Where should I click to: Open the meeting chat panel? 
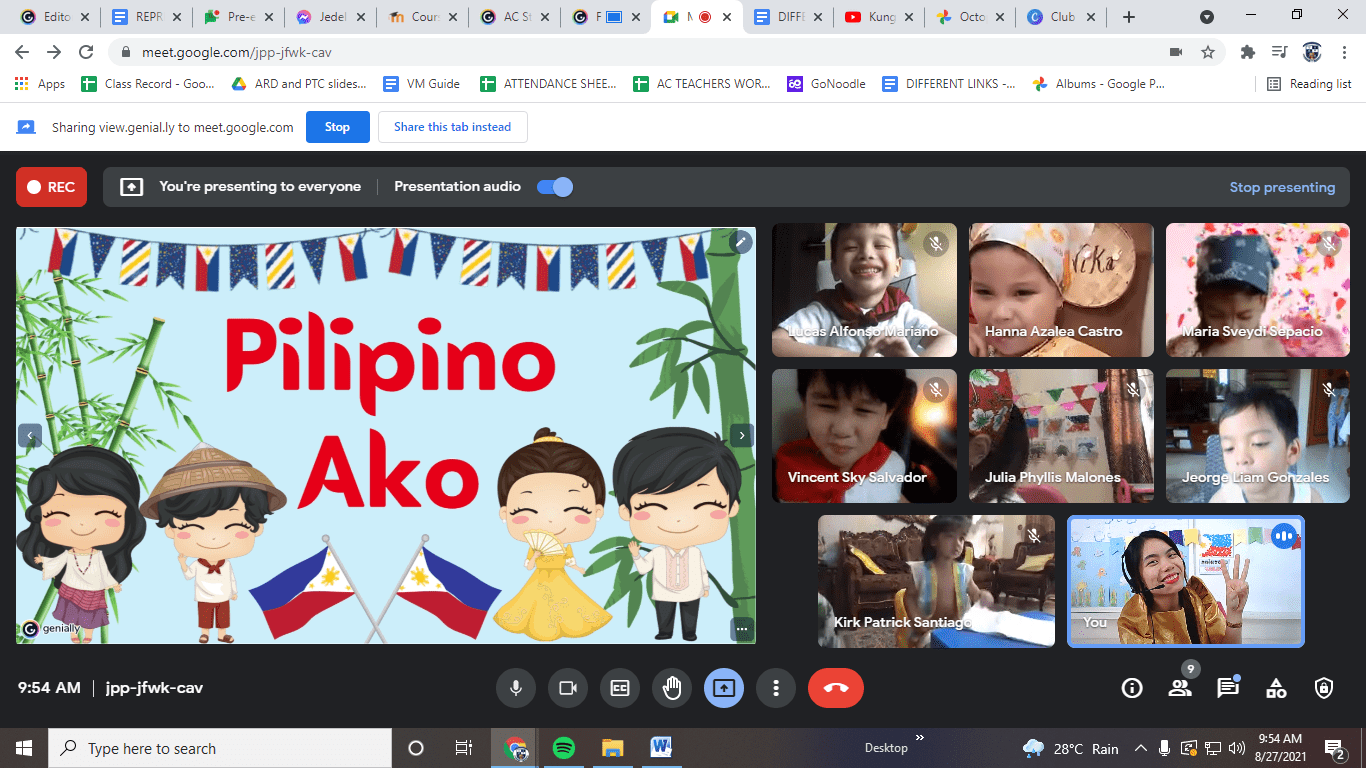(1227, 688)
